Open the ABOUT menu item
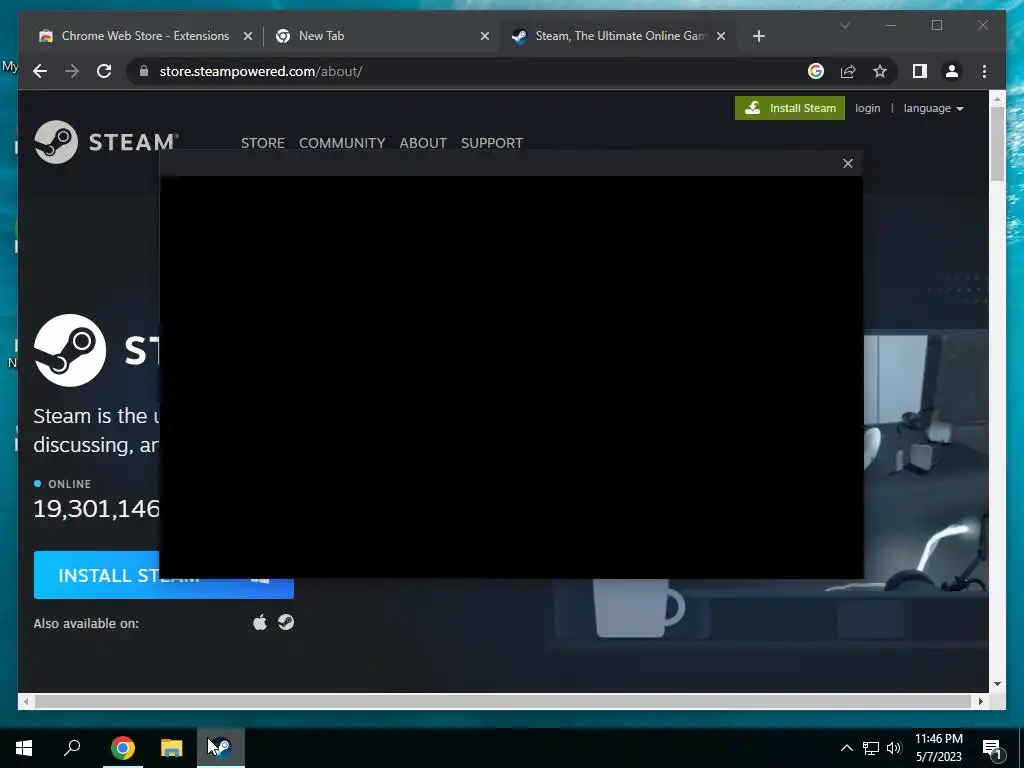This screenshot has height=768, width=1024. pyautogui.click(x=423, y=143)
